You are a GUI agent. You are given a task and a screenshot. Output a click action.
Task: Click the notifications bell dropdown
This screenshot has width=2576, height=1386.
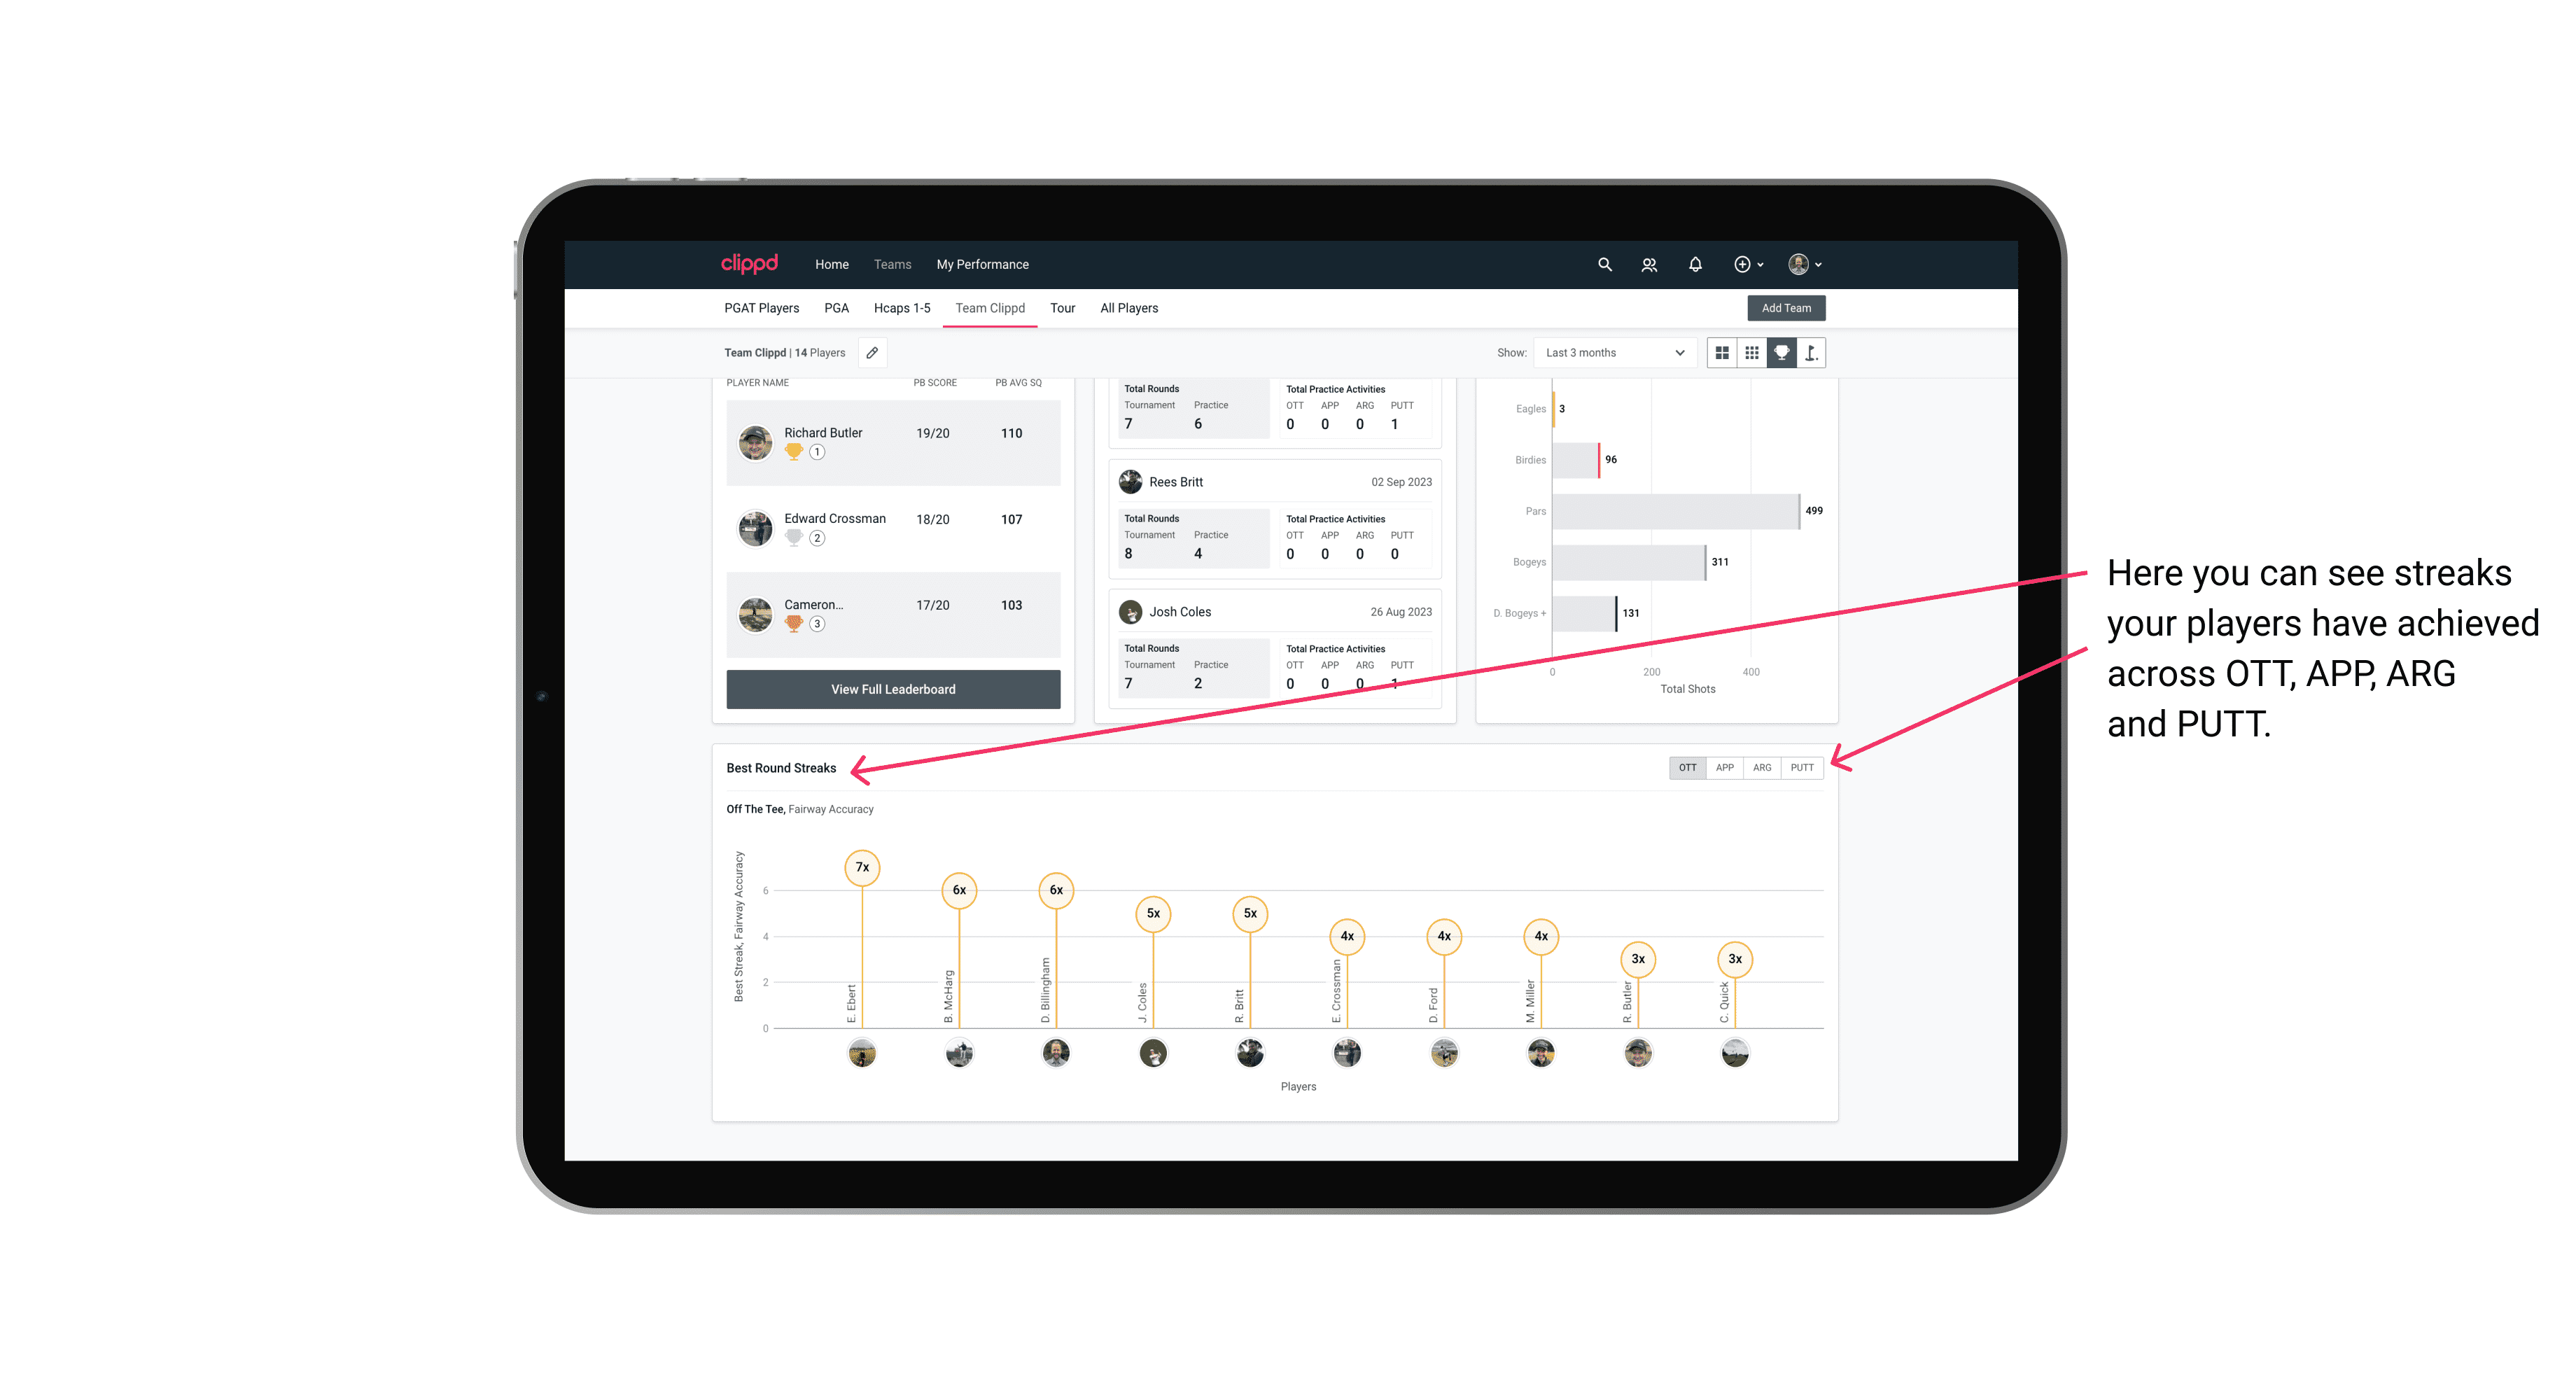(1695, 265)
